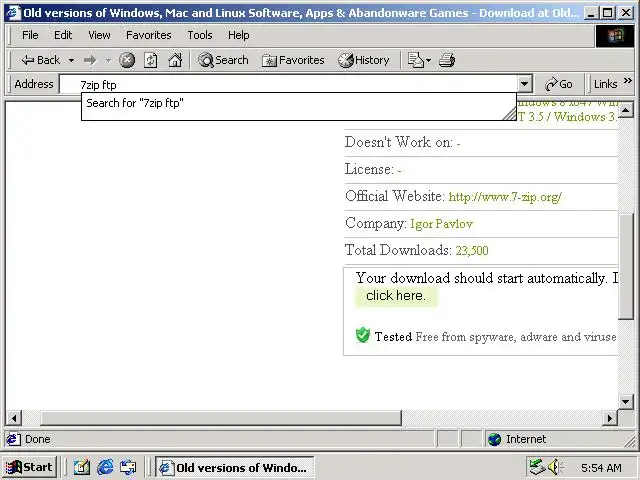The image size is (640, 480).
Task: Open the Igor Pavlov company link
Action: [442, 224]
